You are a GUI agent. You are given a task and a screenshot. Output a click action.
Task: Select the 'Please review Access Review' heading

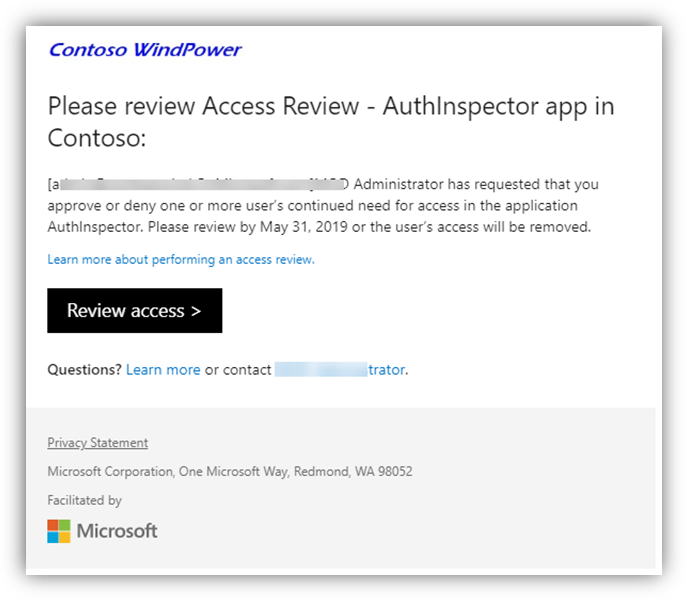(331, 122)
